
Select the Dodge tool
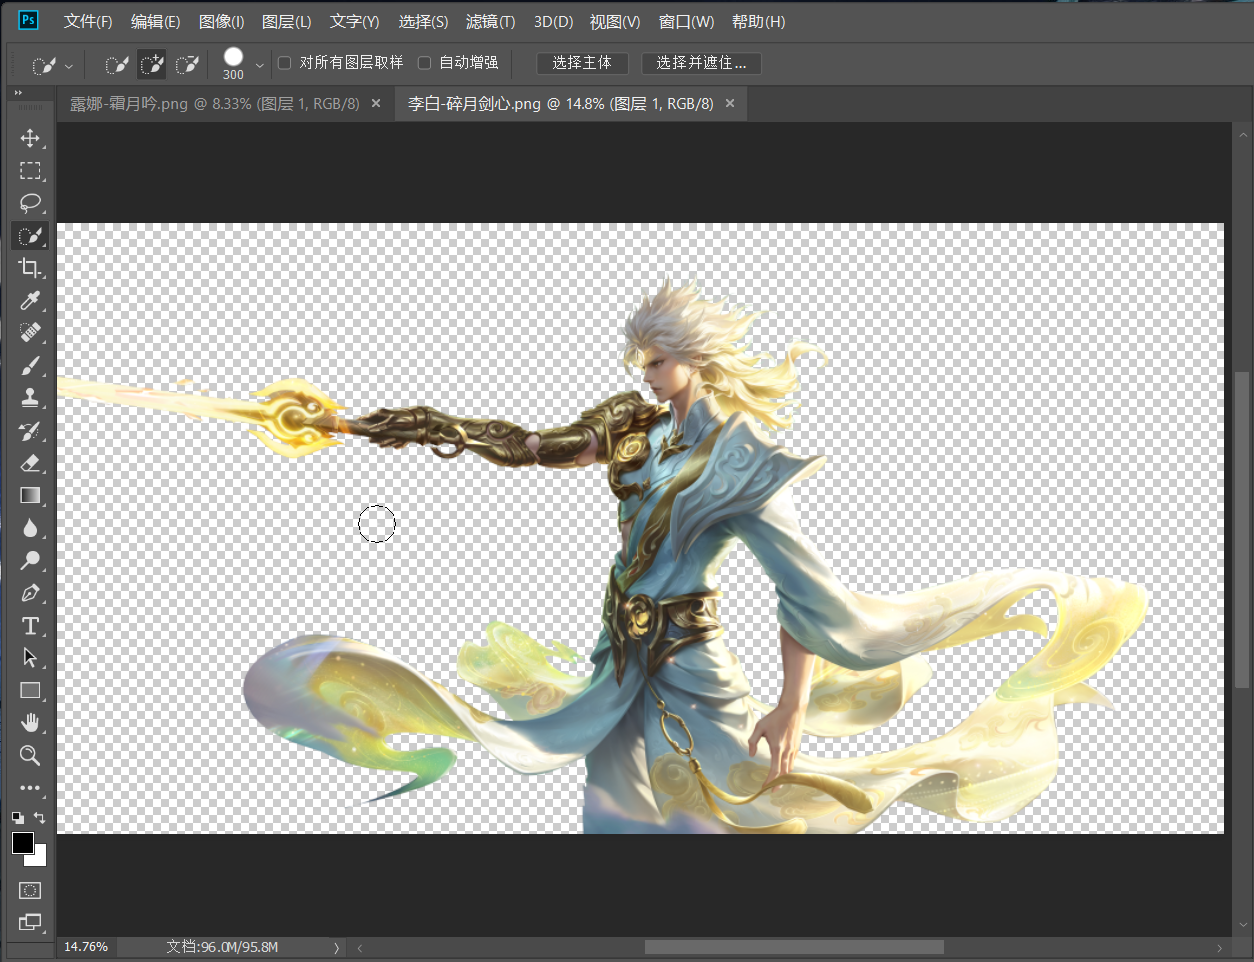click(x=30, y=561)
